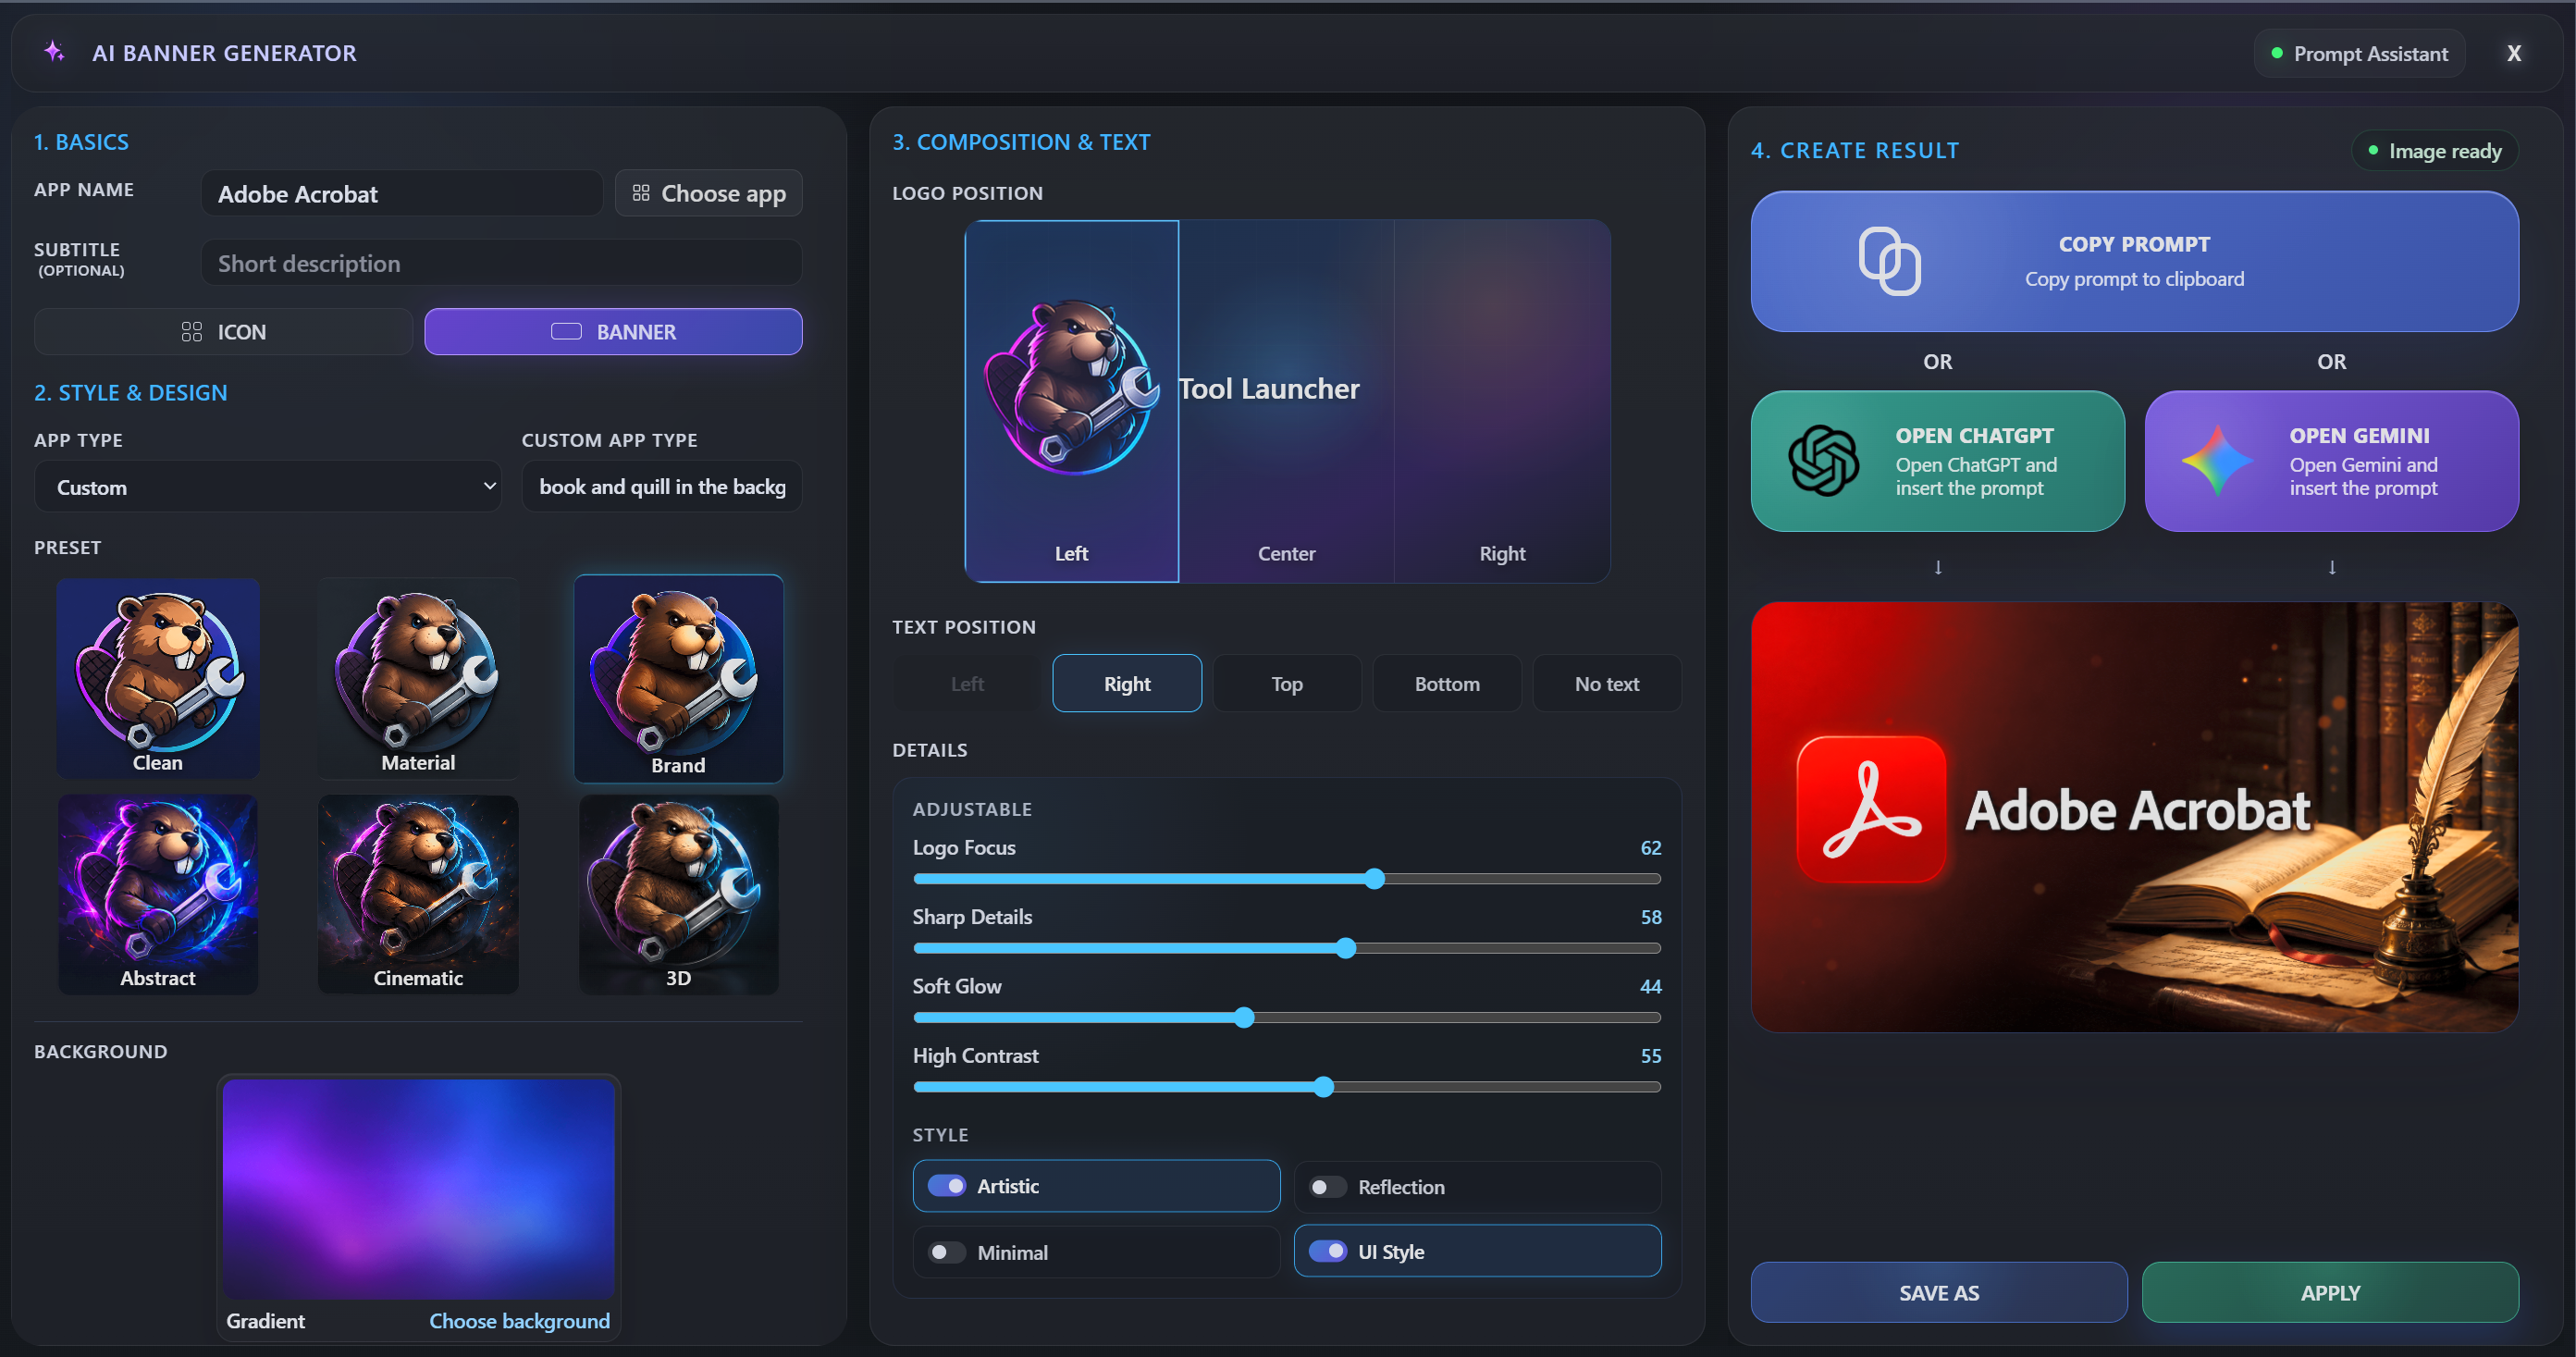This screenshot has height=1357, width=2576.
Task: Open ChatGPT and insert the prompt
Action: pos(1938,461)
